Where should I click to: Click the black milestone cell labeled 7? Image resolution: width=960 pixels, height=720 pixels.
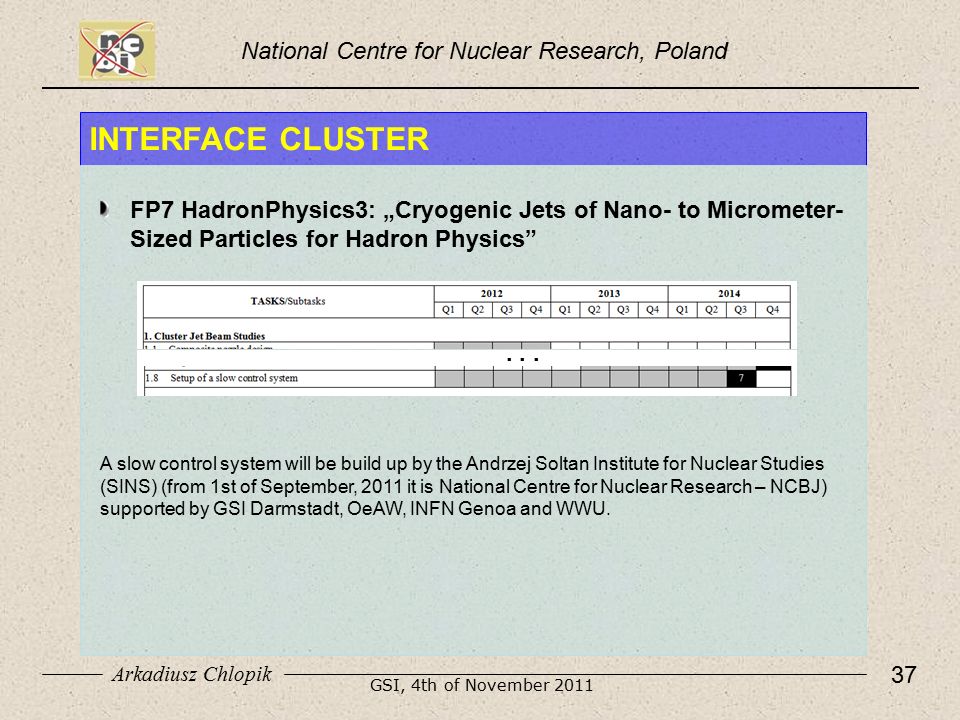[x=741, y=378]
